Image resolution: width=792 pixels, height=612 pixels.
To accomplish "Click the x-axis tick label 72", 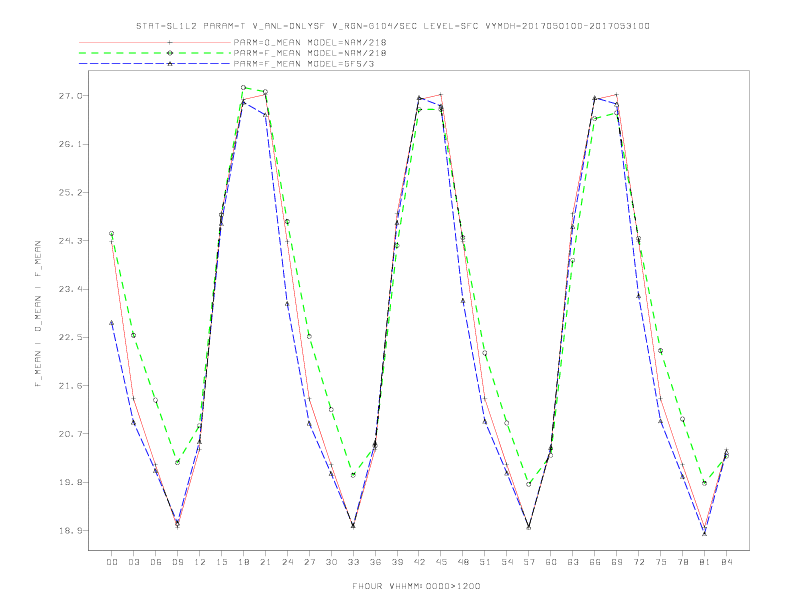I will point(638,562).
